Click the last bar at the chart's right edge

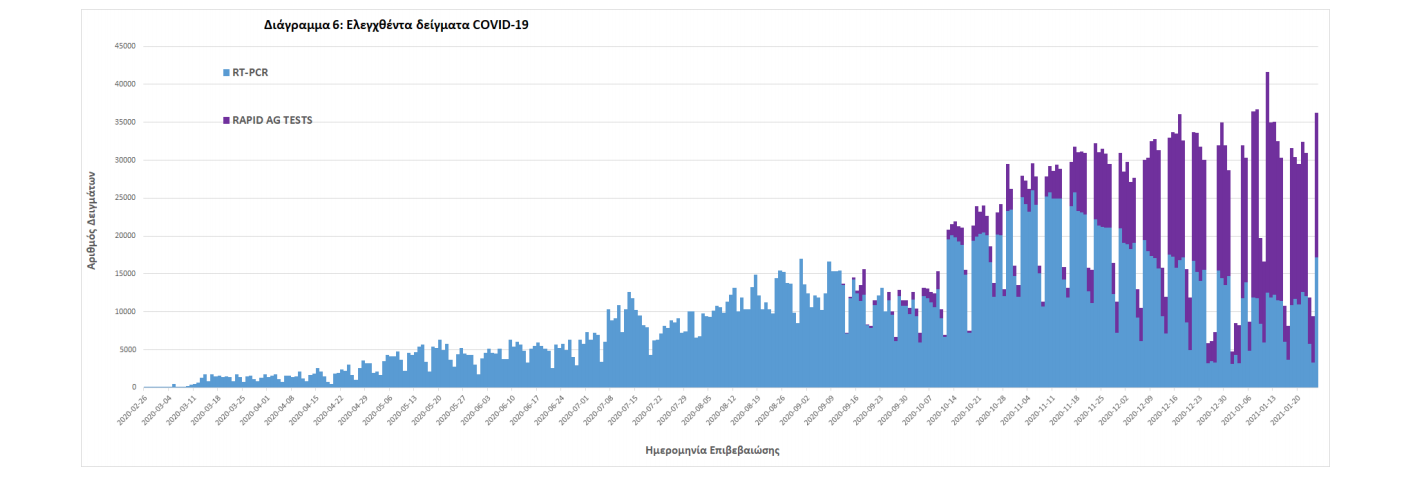point(1316,250)
